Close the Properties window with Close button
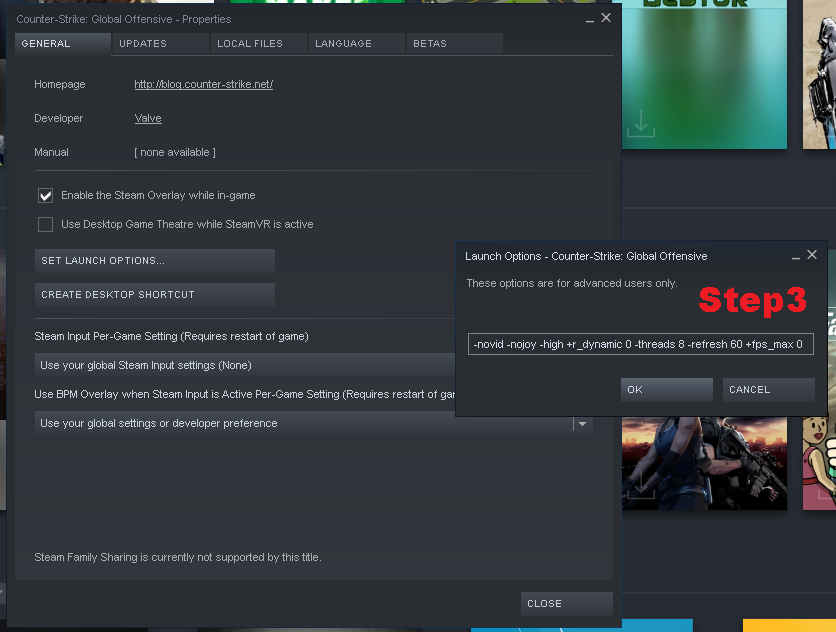This screenshot has height=632, width=836. [x=566, y=604]
